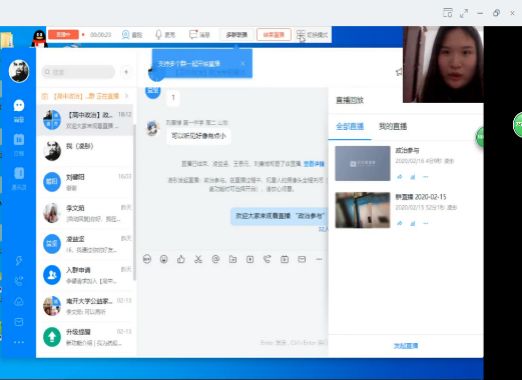Expand the orange live-in-progress banner arrow

click(127, 96)
